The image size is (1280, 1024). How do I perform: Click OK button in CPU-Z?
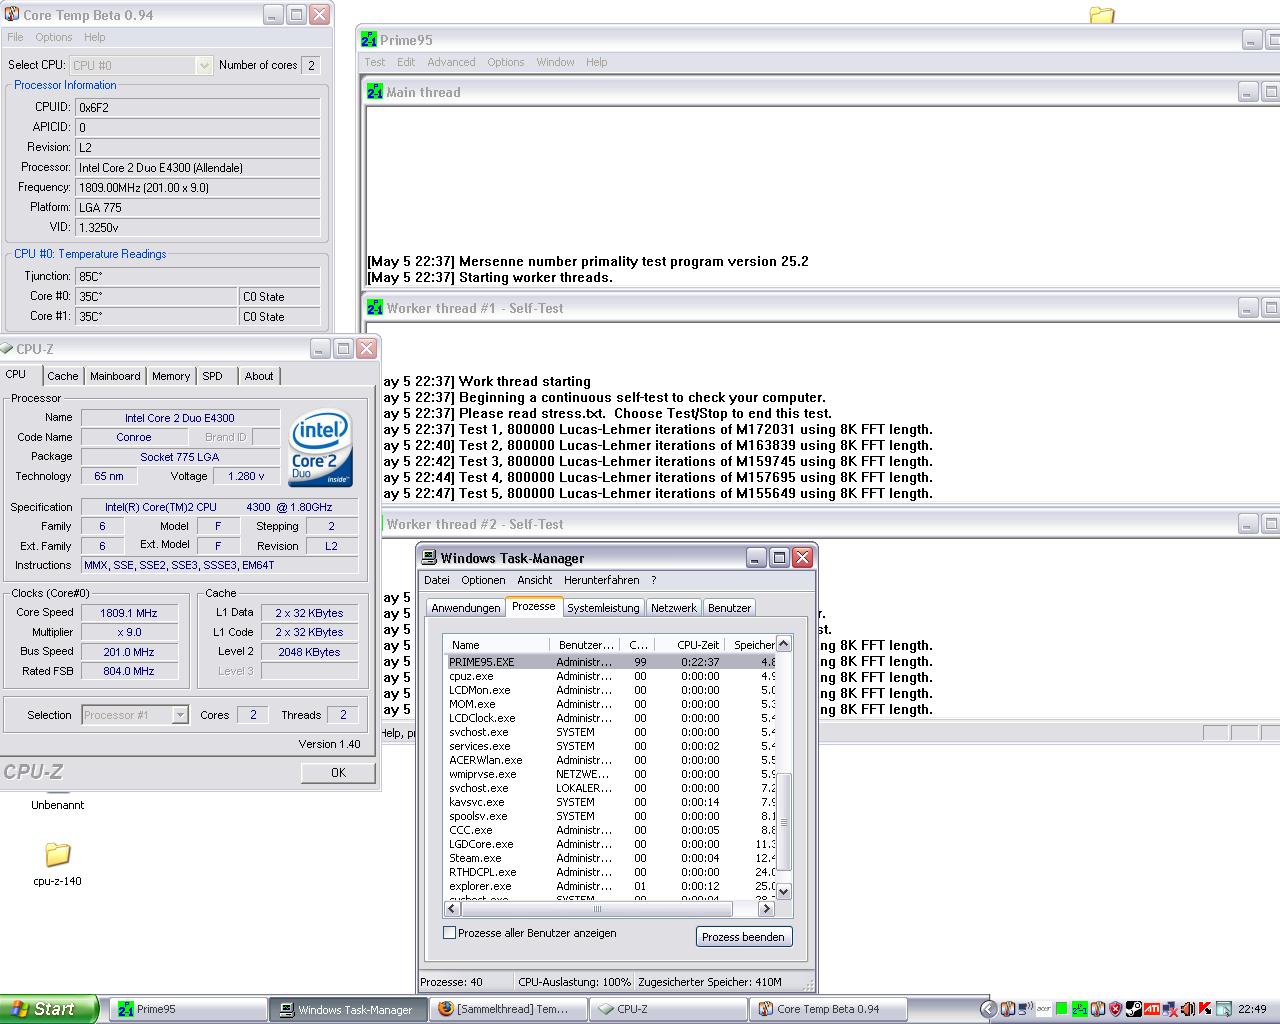point(338,772)
